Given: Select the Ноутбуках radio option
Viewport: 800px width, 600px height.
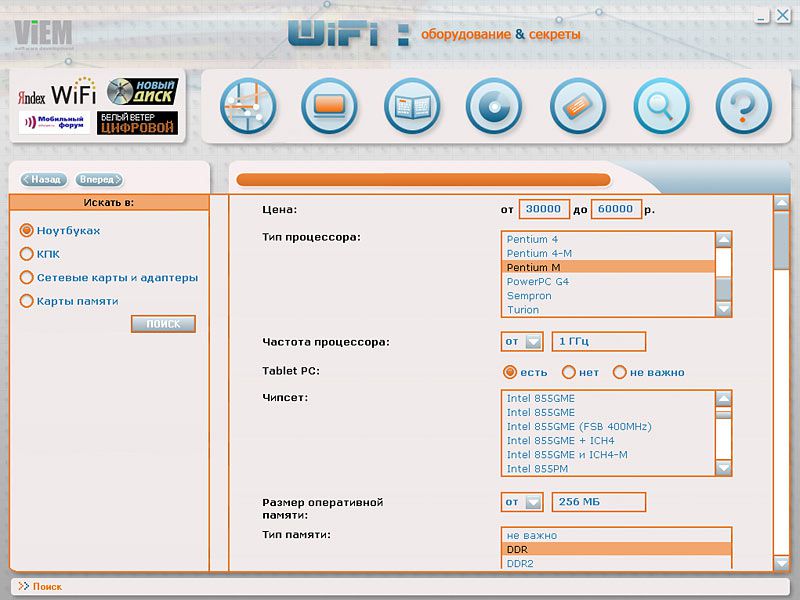Looking at the screenshot, I should pos(27,230).
